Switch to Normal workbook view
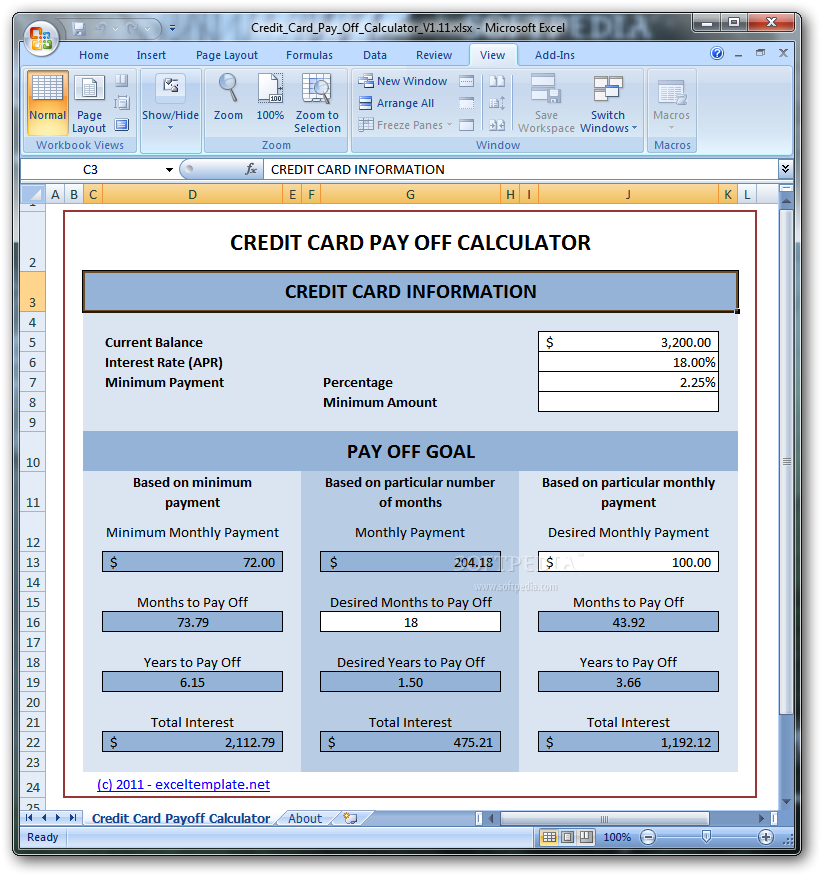The height and width of the screenshot is (876, 822). coord(47,103)
